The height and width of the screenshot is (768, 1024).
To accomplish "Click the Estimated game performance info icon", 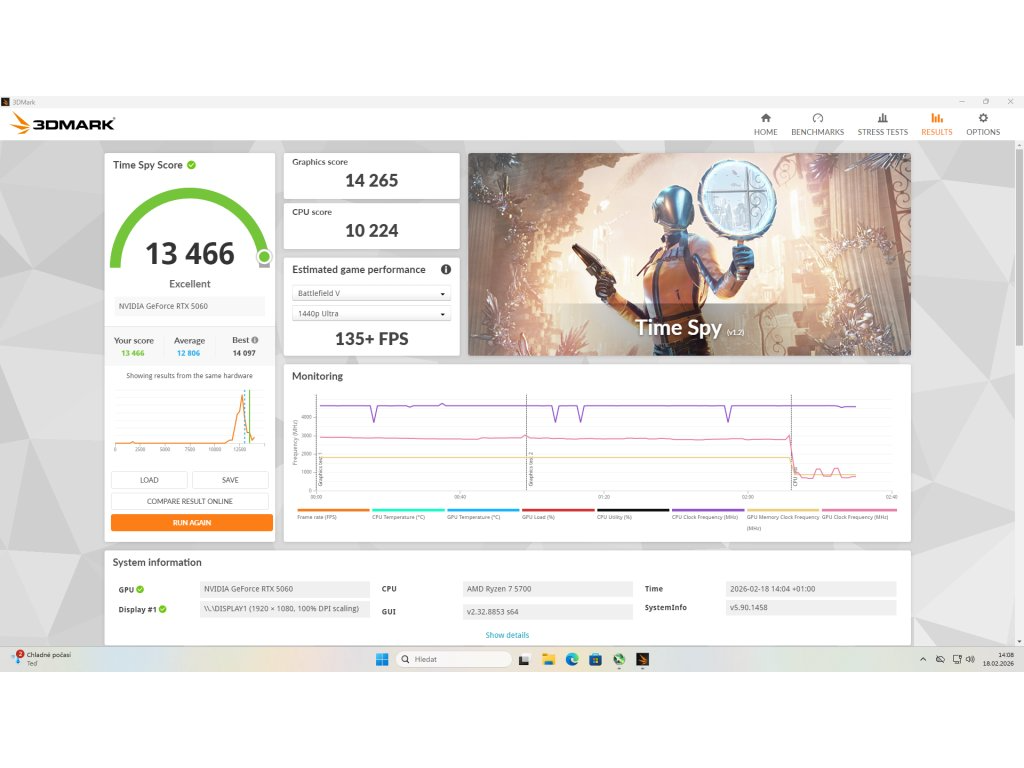I will pos(445,269).
